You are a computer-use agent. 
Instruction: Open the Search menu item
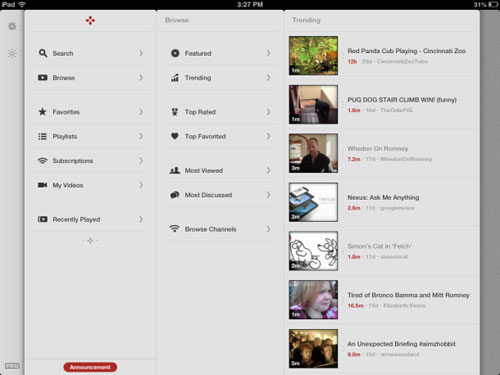[x=90, y=53]
